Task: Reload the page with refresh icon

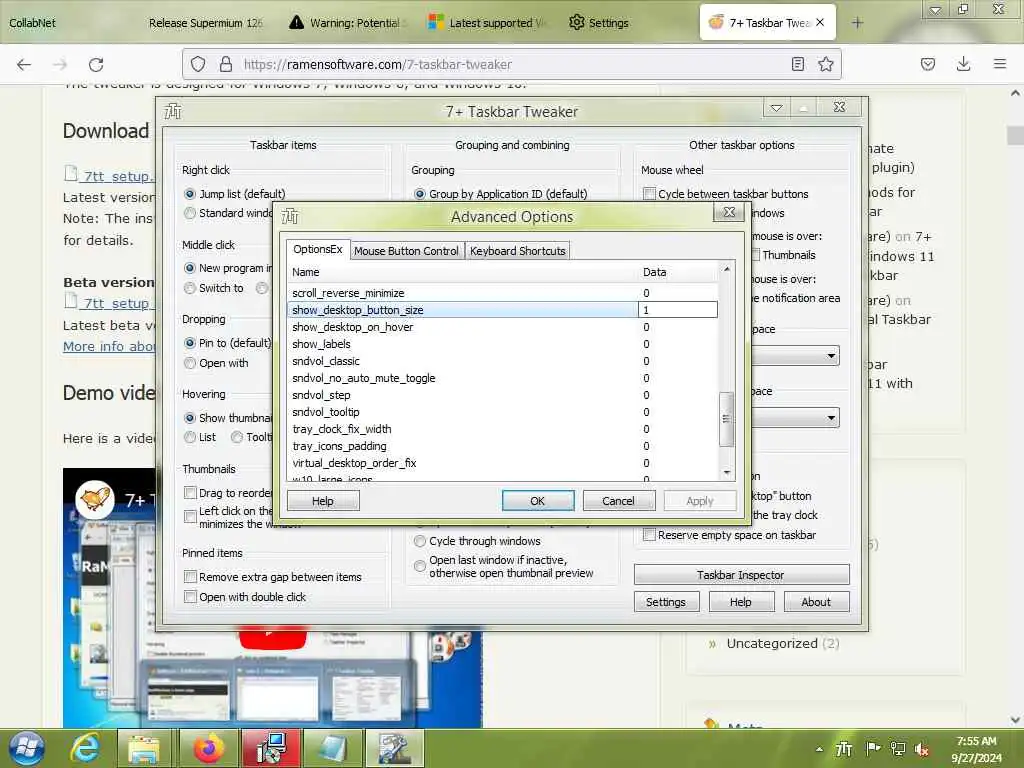Action: 96,64
